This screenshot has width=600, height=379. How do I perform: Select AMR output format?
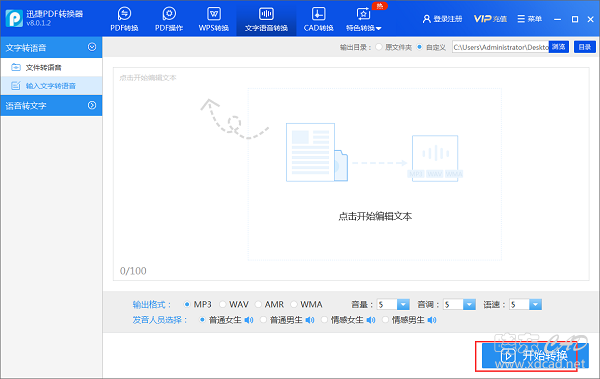coord(258,304)
